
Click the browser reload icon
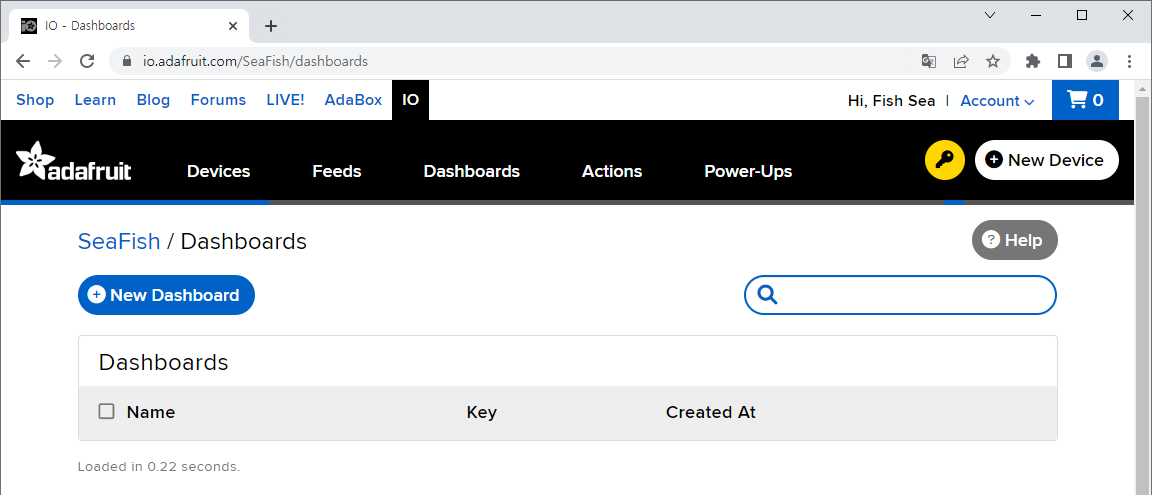click(87, 62)
